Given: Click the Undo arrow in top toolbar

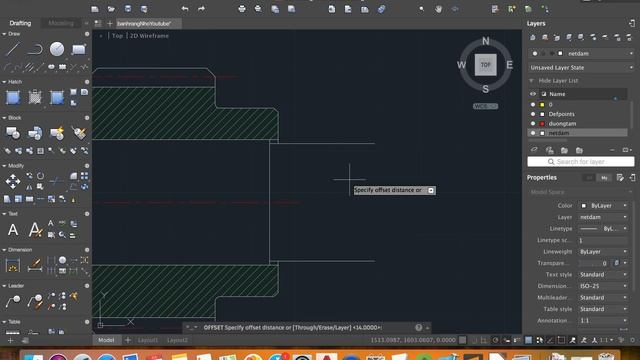Looking at the screenshot, I should click(x=185, y=9).
